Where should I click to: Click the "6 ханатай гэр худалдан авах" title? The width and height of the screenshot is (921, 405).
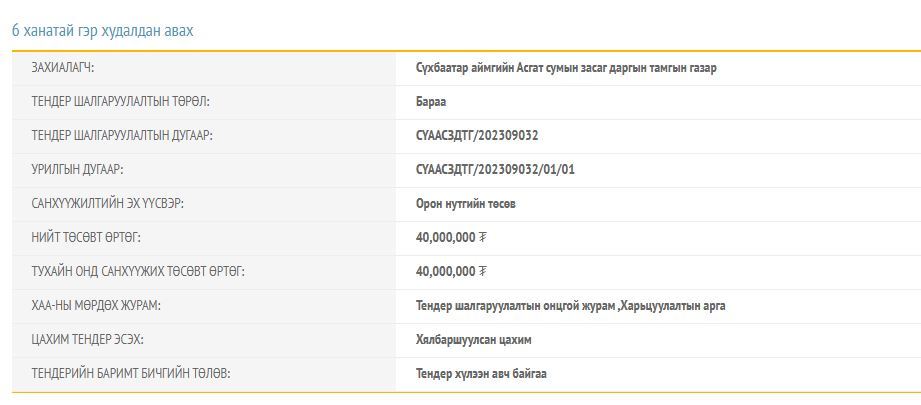[x=102, y=31]
